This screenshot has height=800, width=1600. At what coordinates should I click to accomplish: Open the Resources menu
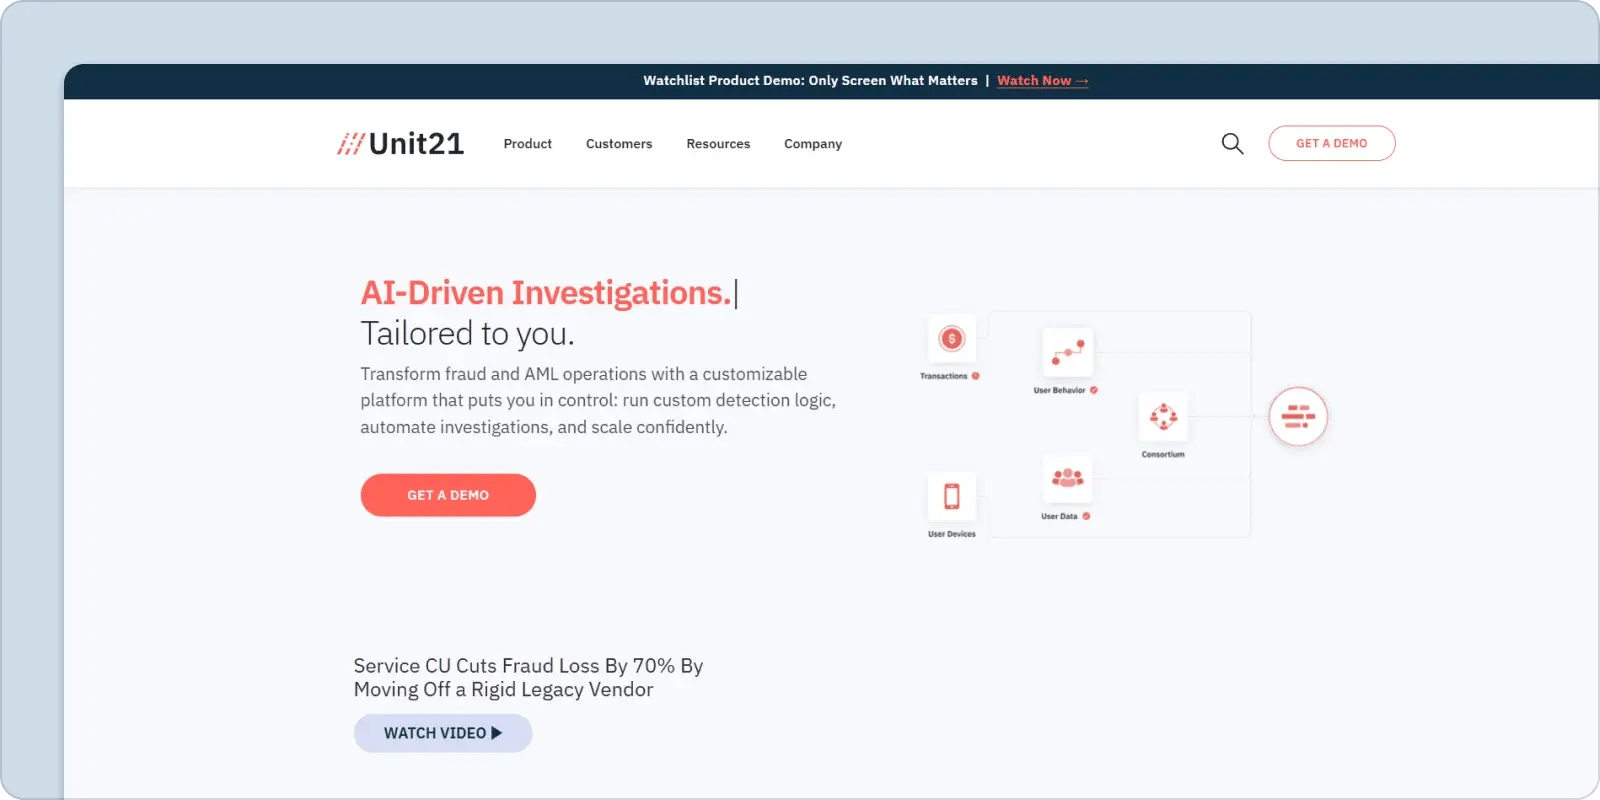[x=718, y=144]
